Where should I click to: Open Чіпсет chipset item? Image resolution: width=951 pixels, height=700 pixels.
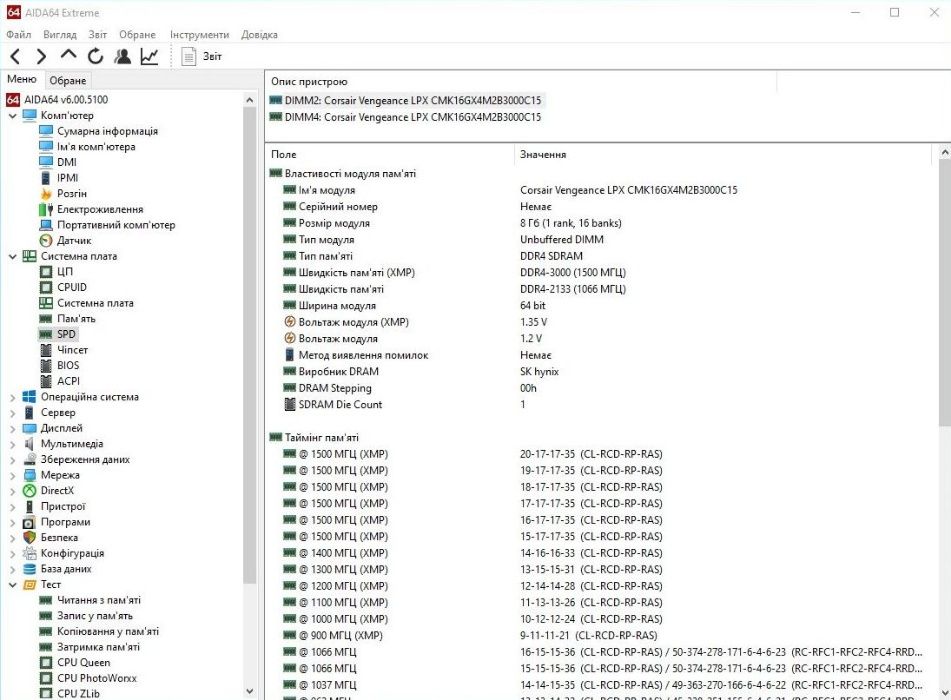point(72,350)
